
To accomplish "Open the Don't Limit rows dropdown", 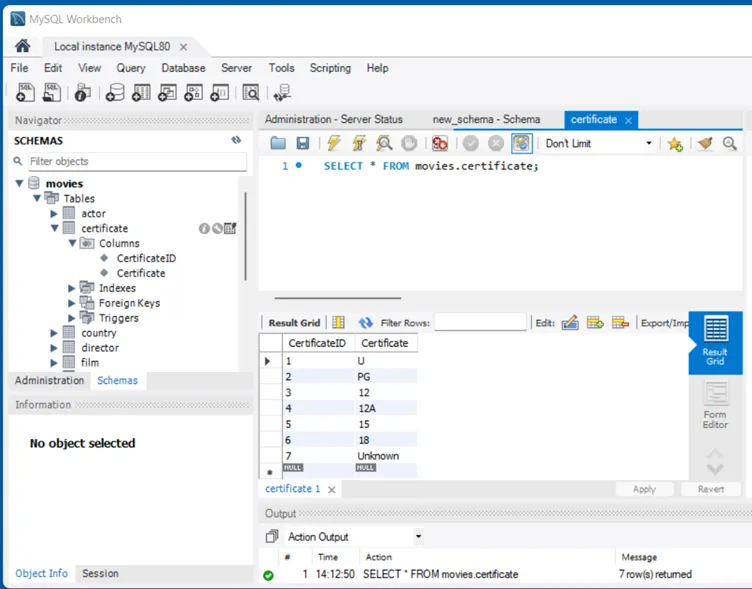I will point(598,144).
